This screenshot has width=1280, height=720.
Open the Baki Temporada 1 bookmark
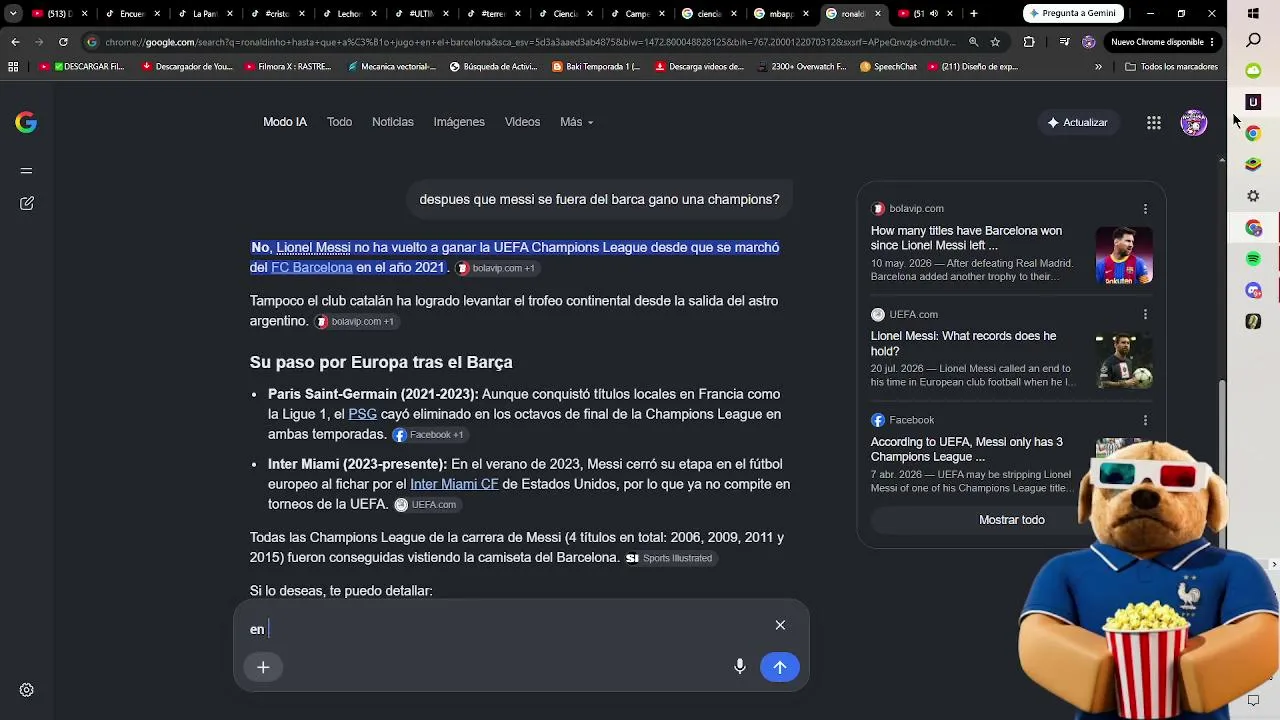596,67
